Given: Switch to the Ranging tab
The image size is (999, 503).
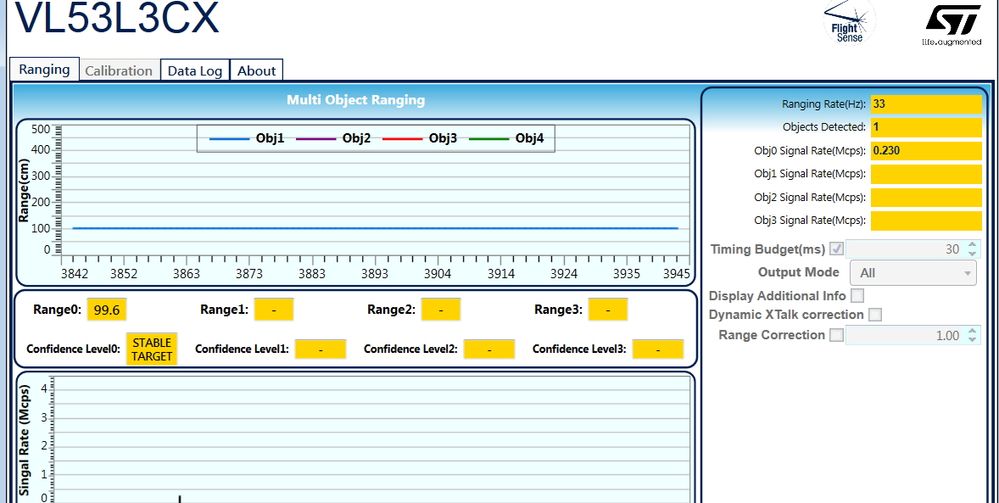Looking at the screenshot, I should coord(44,69).
